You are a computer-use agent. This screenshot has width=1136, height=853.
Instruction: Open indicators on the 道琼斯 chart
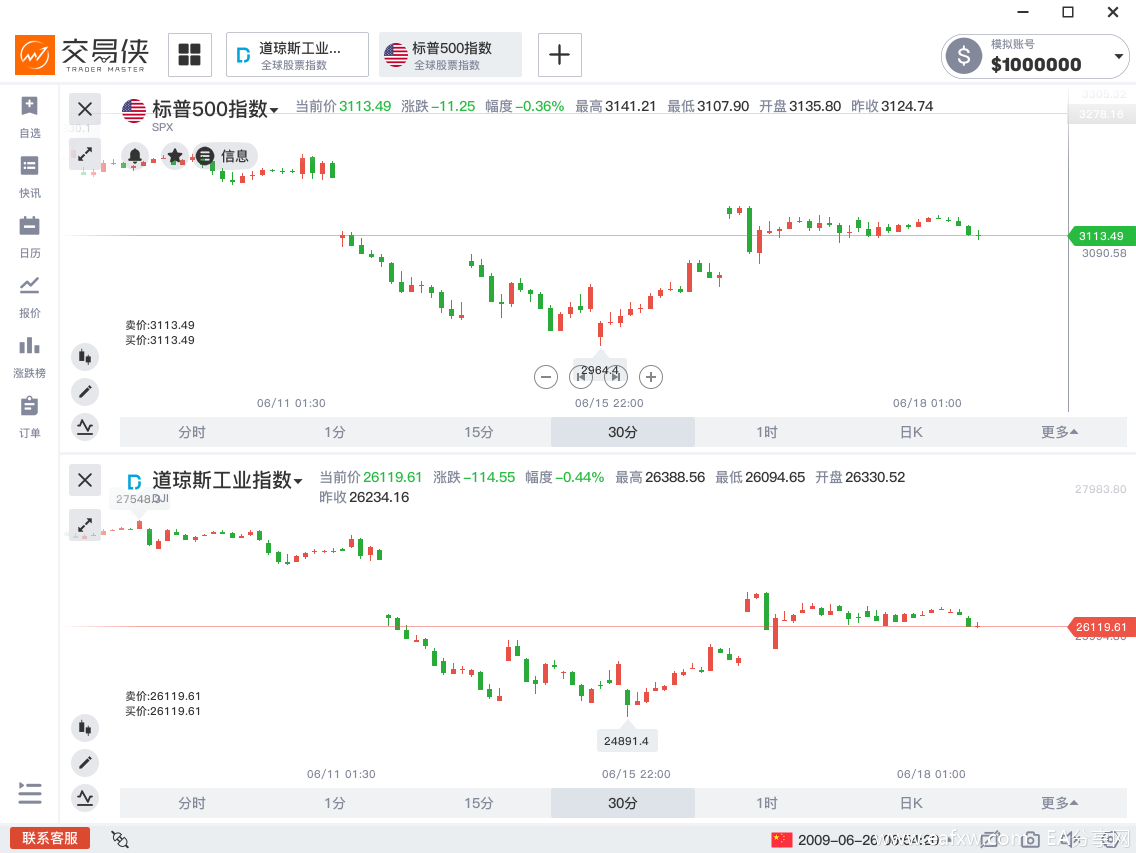click(x=85, y=798)
